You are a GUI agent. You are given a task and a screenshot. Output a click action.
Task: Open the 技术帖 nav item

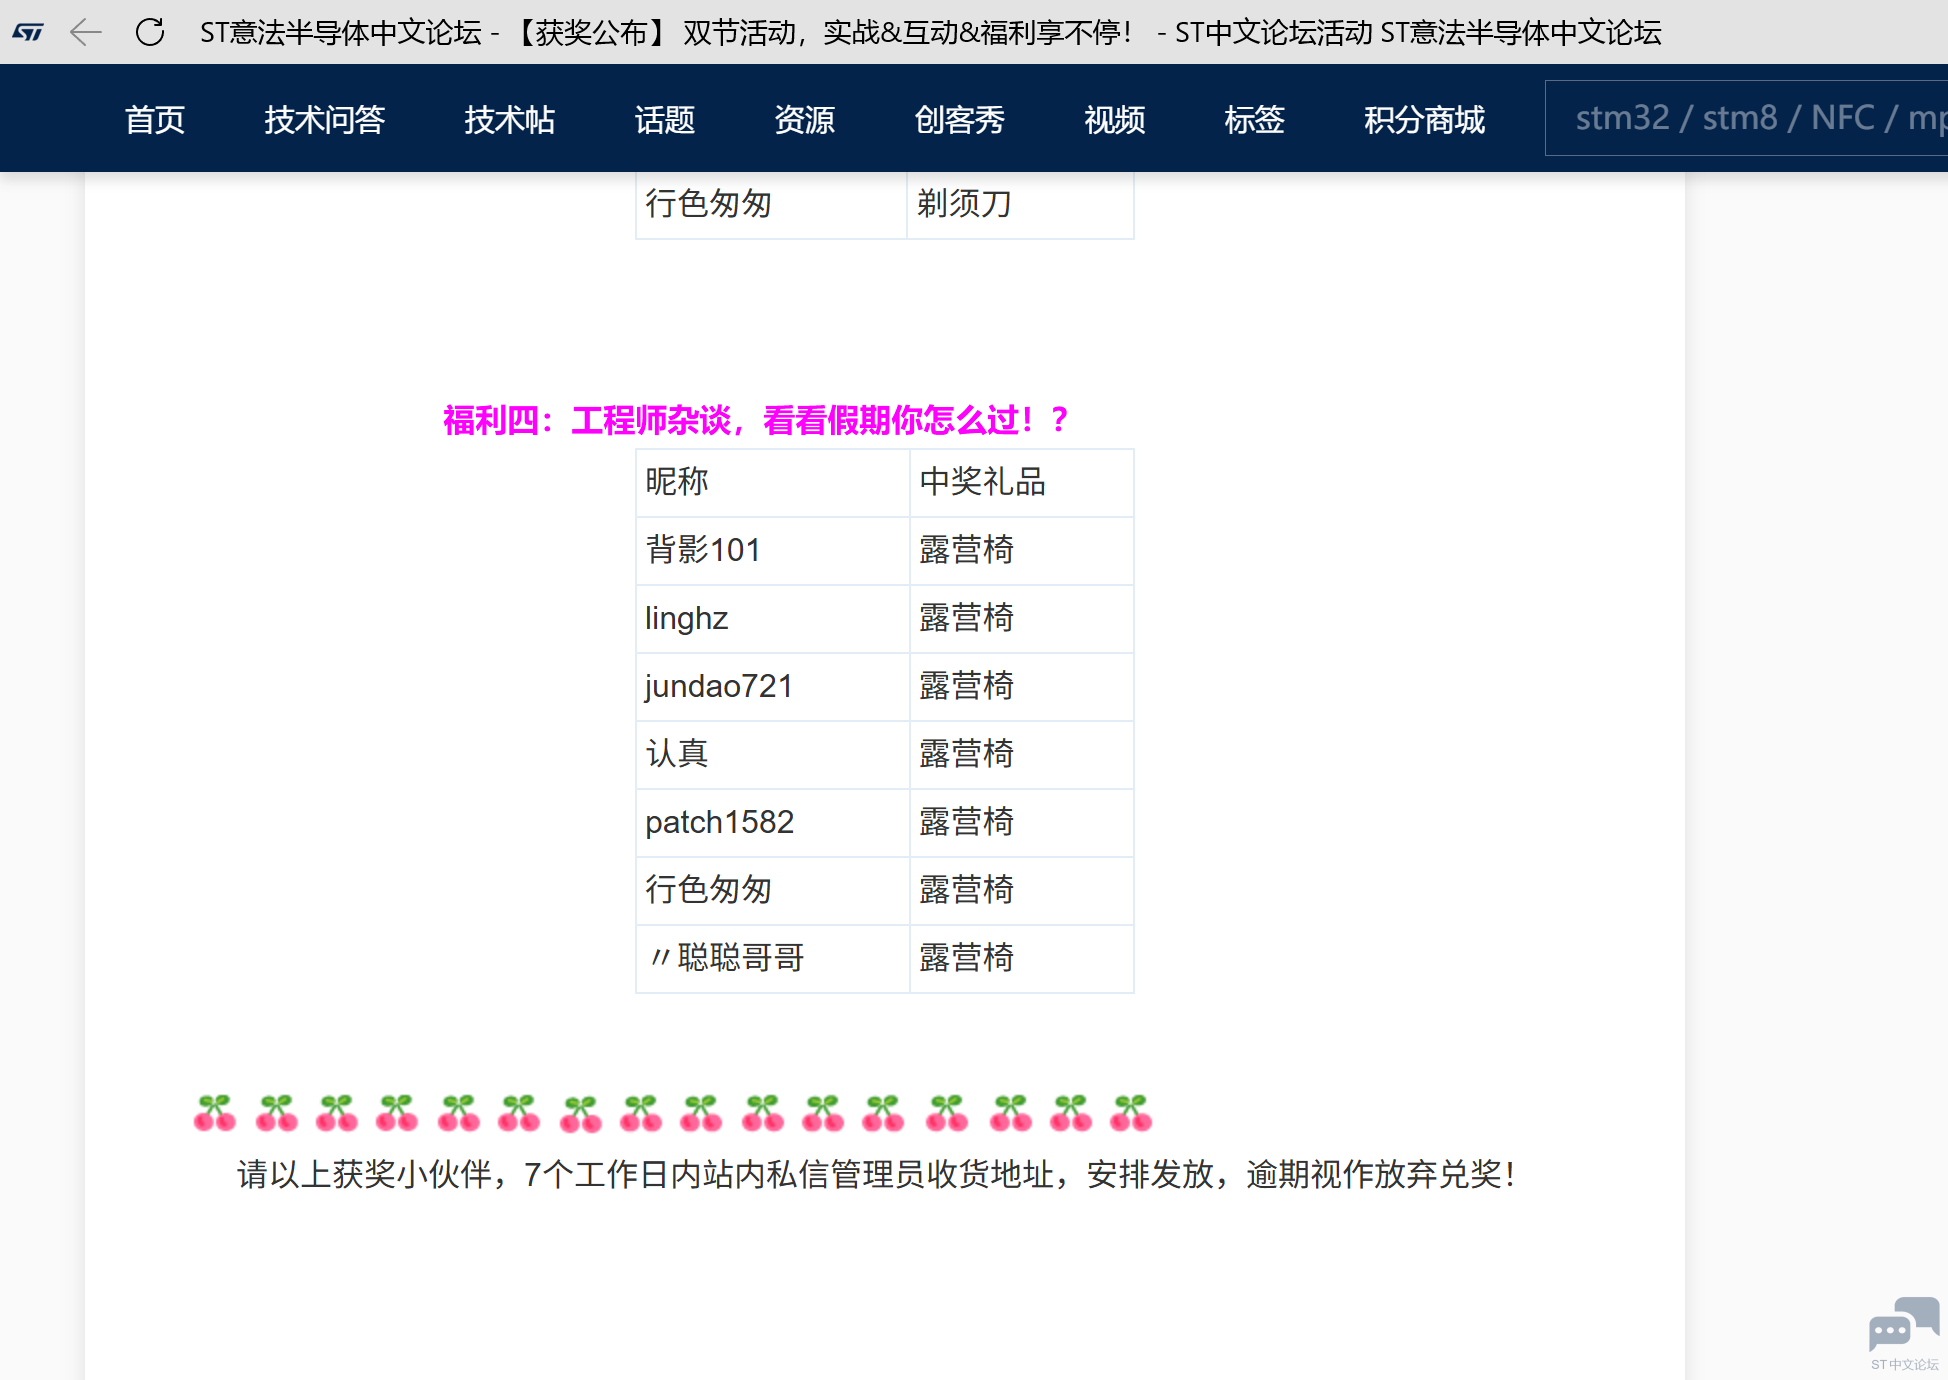[510, 119]
